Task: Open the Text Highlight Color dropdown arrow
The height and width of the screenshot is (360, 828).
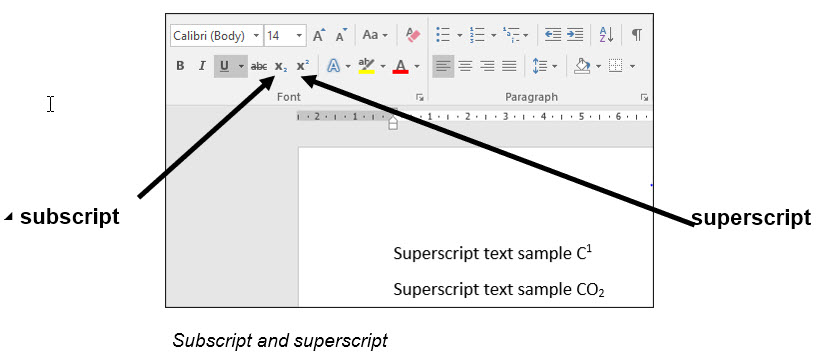Action: [x=383, y=67]
